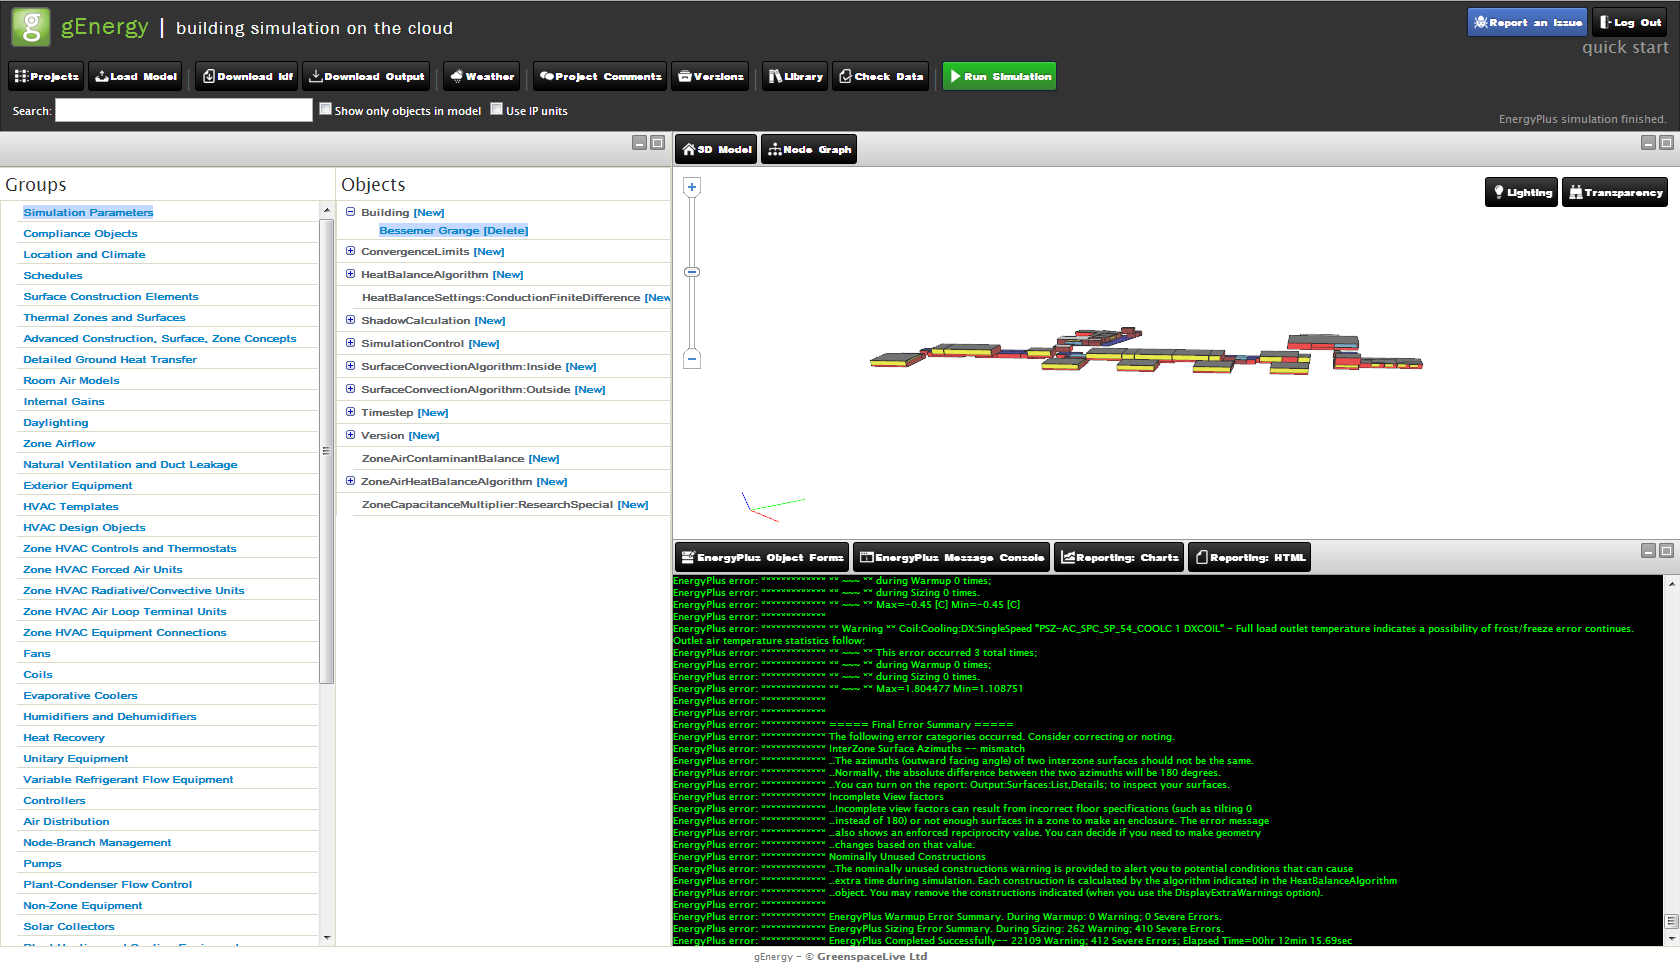
Task: Click Load Model button
Action: tap(135, 76)
